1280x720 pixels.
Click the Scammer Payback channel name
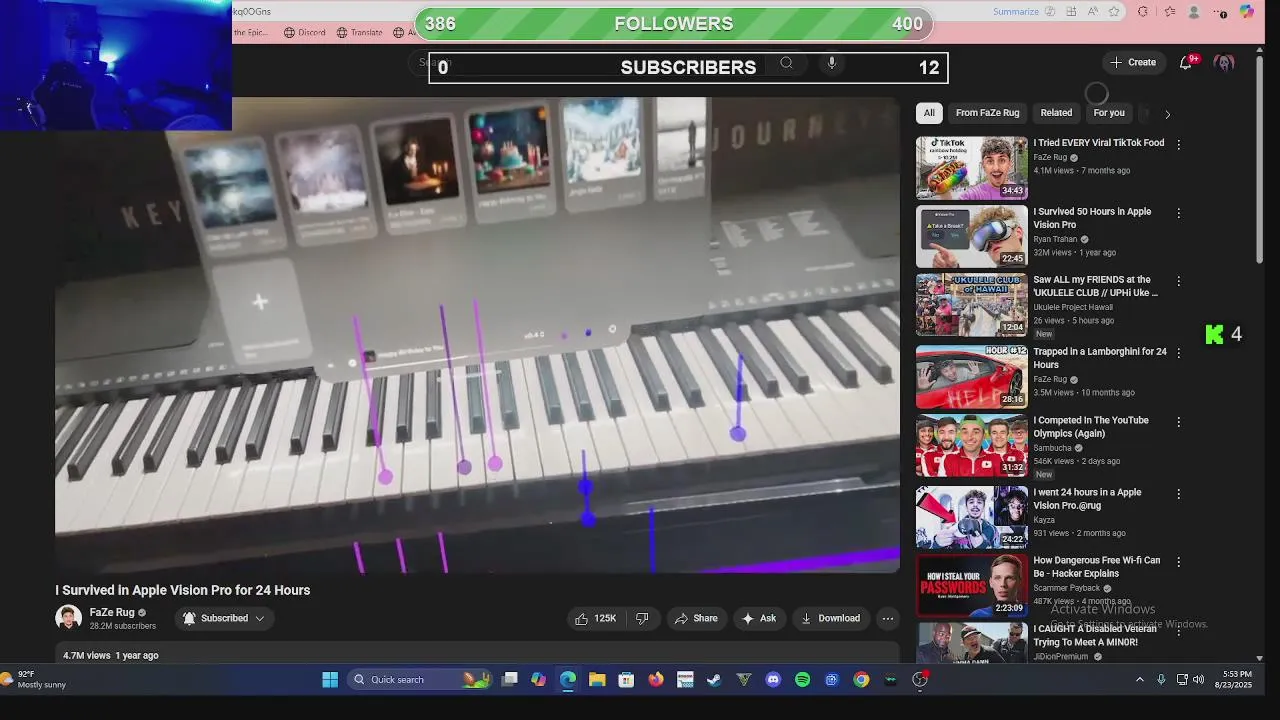[1066, 588]
